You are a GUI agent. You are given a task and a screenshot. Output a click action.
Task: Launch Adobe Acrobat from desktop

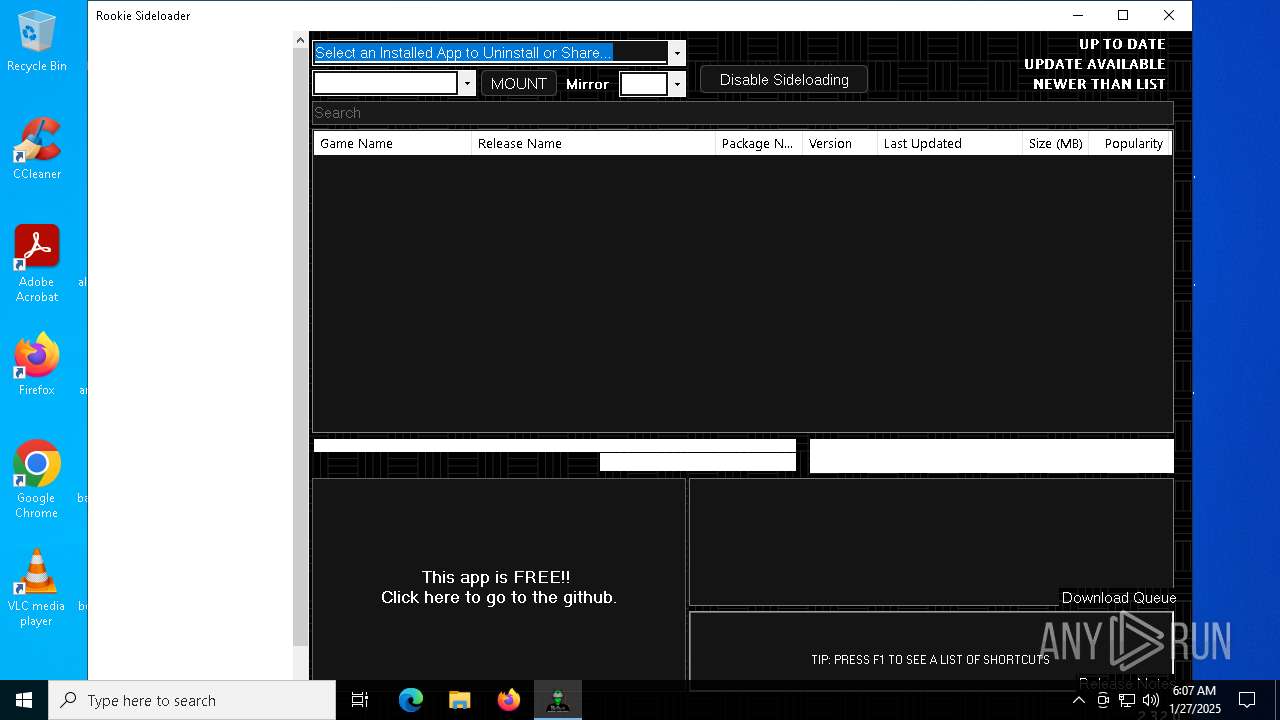36,264
